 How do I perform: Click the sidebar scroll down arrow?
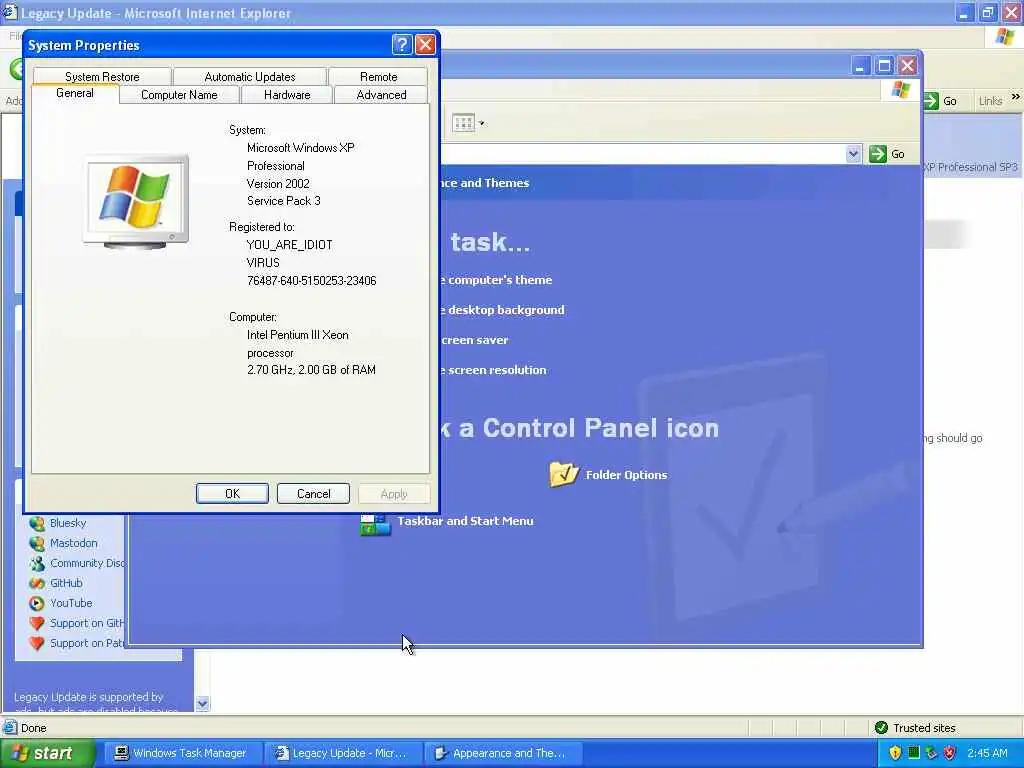tap(202, 703)
